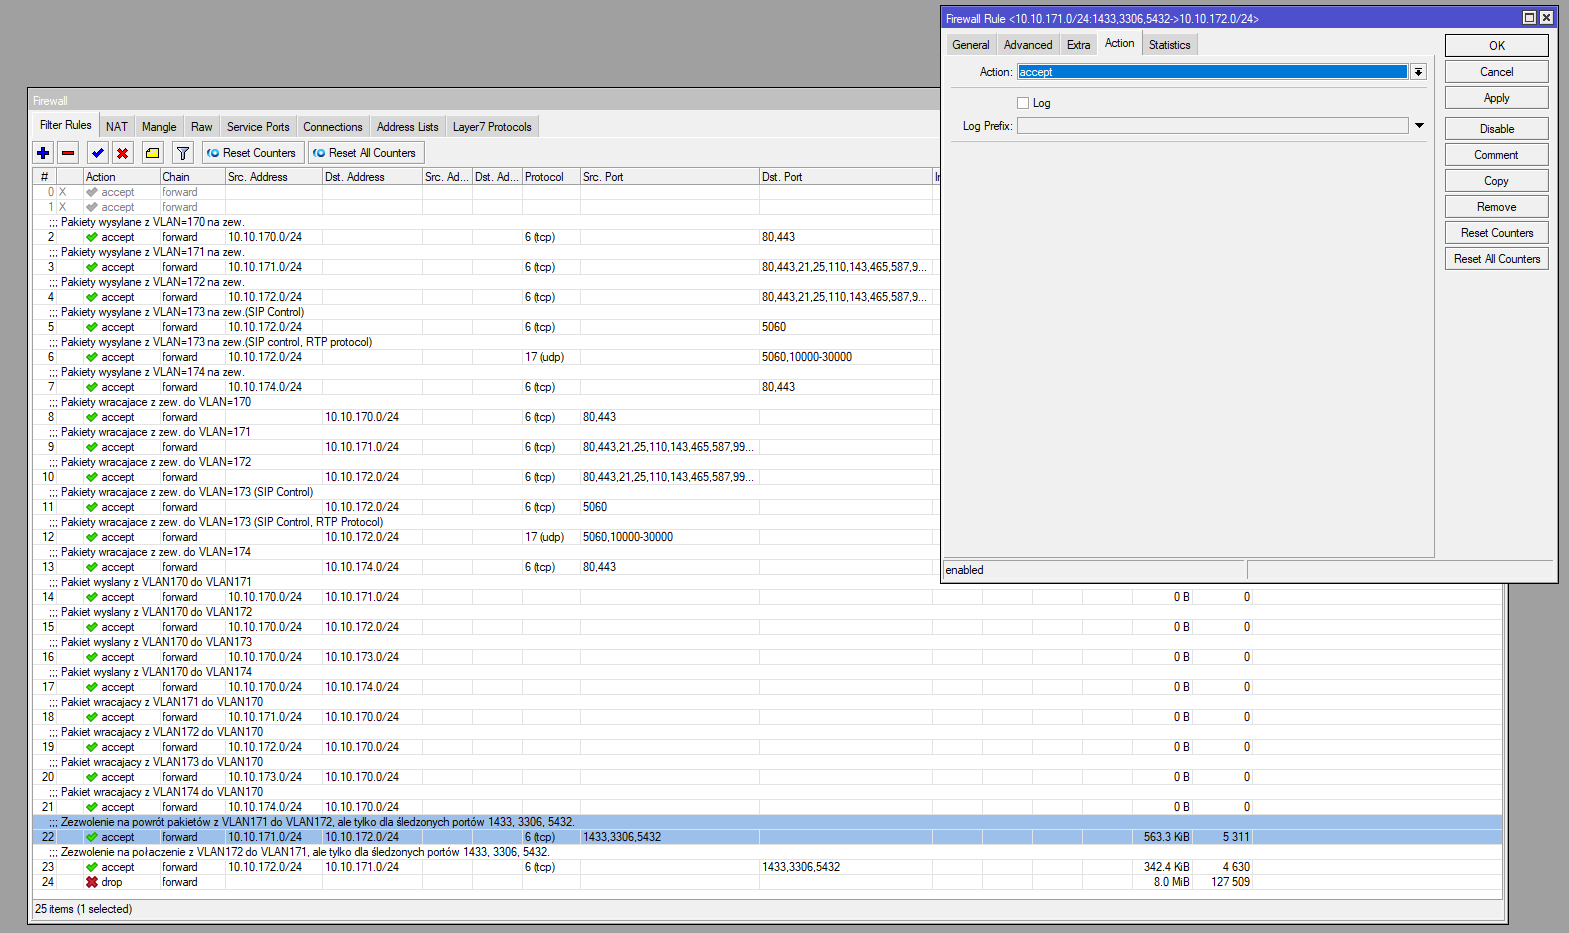Click the Disable button in dialog
This screenshot has width=1569, height=933.
tap(1496, 129)
